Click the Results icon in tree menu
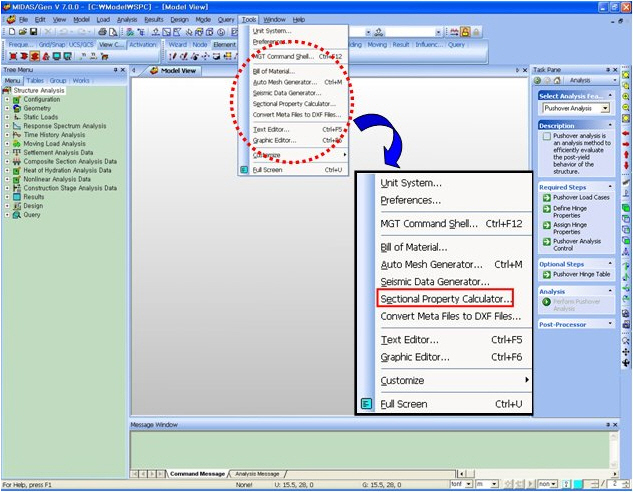Image resolution: width=633 pixels, height=492 pixels. [x=17, y=197]
